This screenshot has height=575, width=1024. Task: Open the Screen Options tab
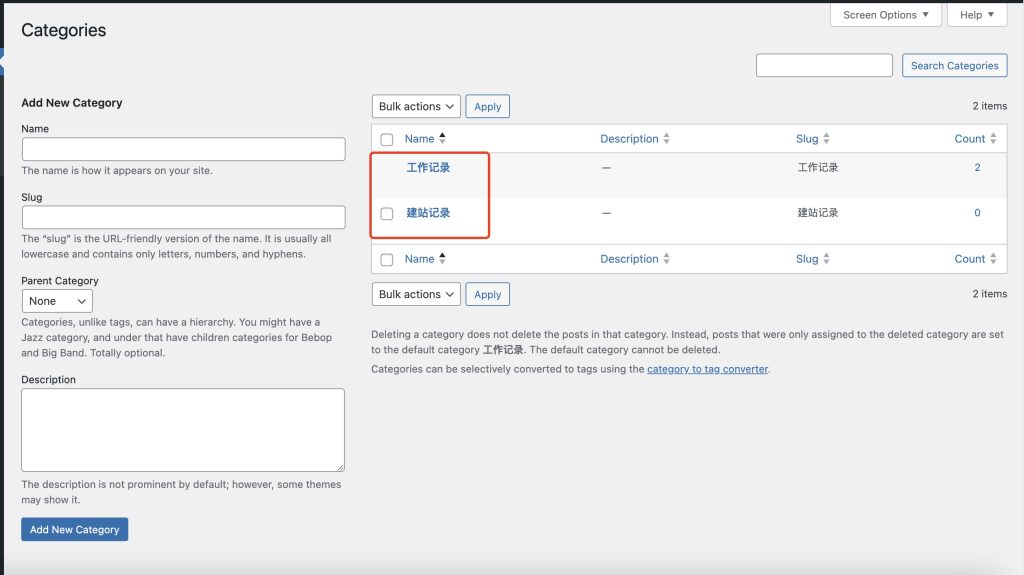[885, 15]
